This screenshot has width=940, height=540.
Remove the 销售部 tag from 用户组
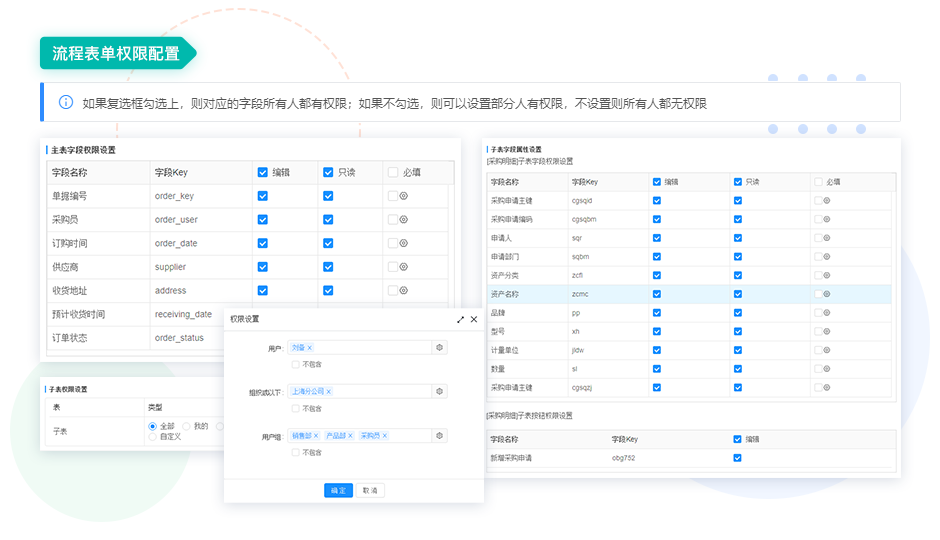point(316,436)
